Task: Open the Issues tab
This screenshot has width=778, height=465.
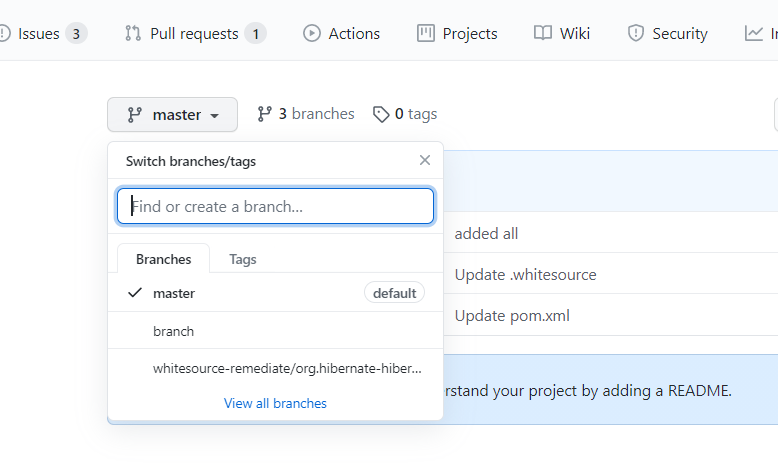Action: pyautogui.click(x=39, y=33)
